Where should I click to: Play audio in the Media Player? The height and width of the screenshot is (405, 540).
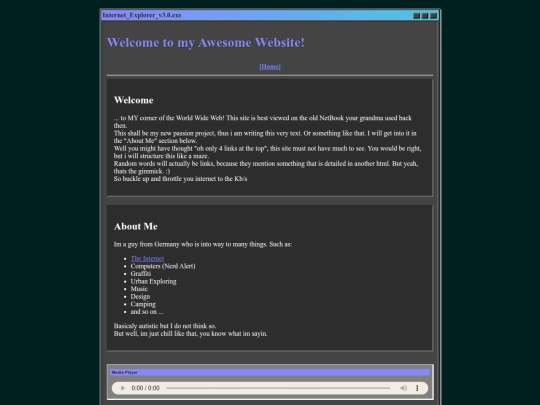tap(123, 388)
